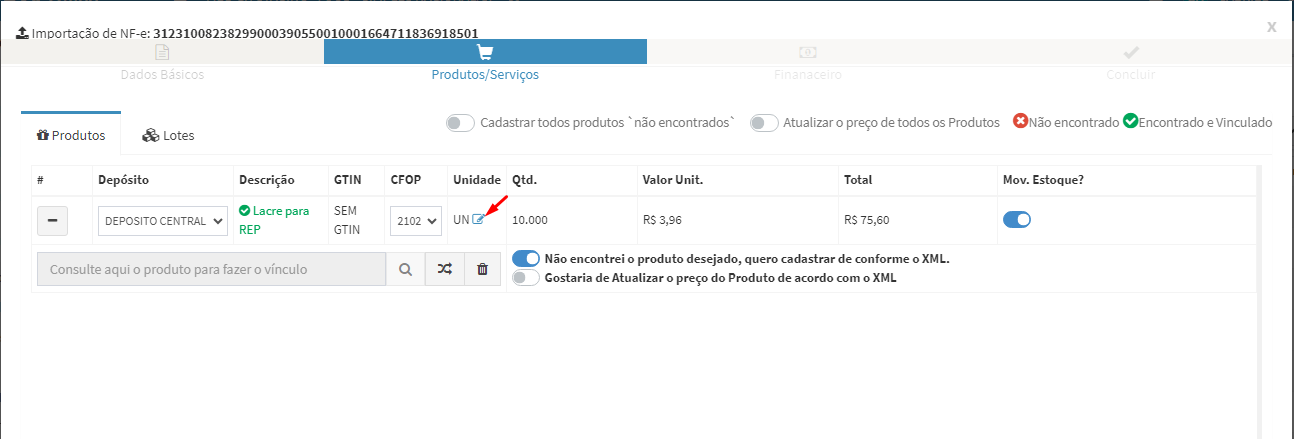1294x439 pixels.
Task: Click the checkmark icon for Concluir step
Action: pyautogui.click(x=1131, y=52)
